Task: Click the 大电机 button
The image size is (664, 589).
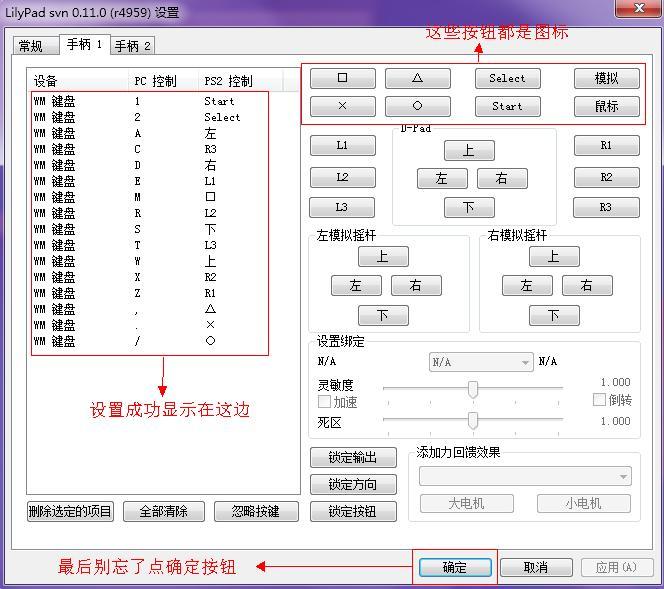Action: (x=467, y=503)
